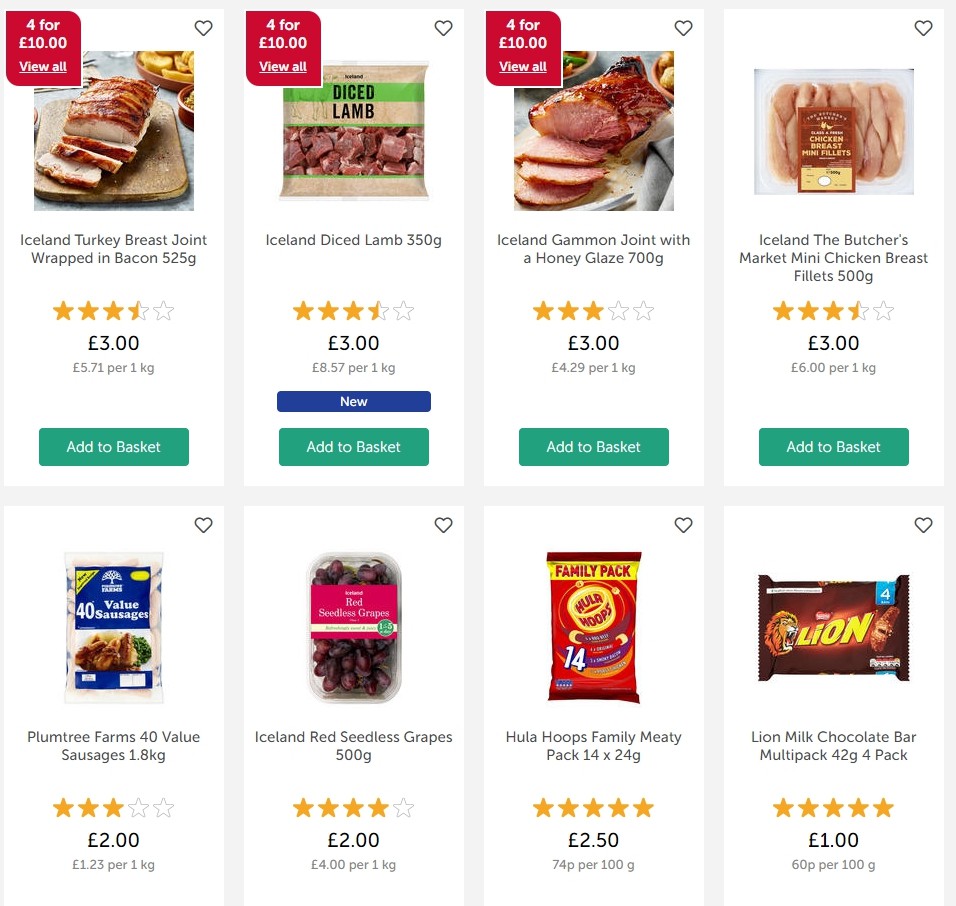
Task: Open View all on the Gammon Joint promotion
Action: pyautogui.click(x=523, y=66)
